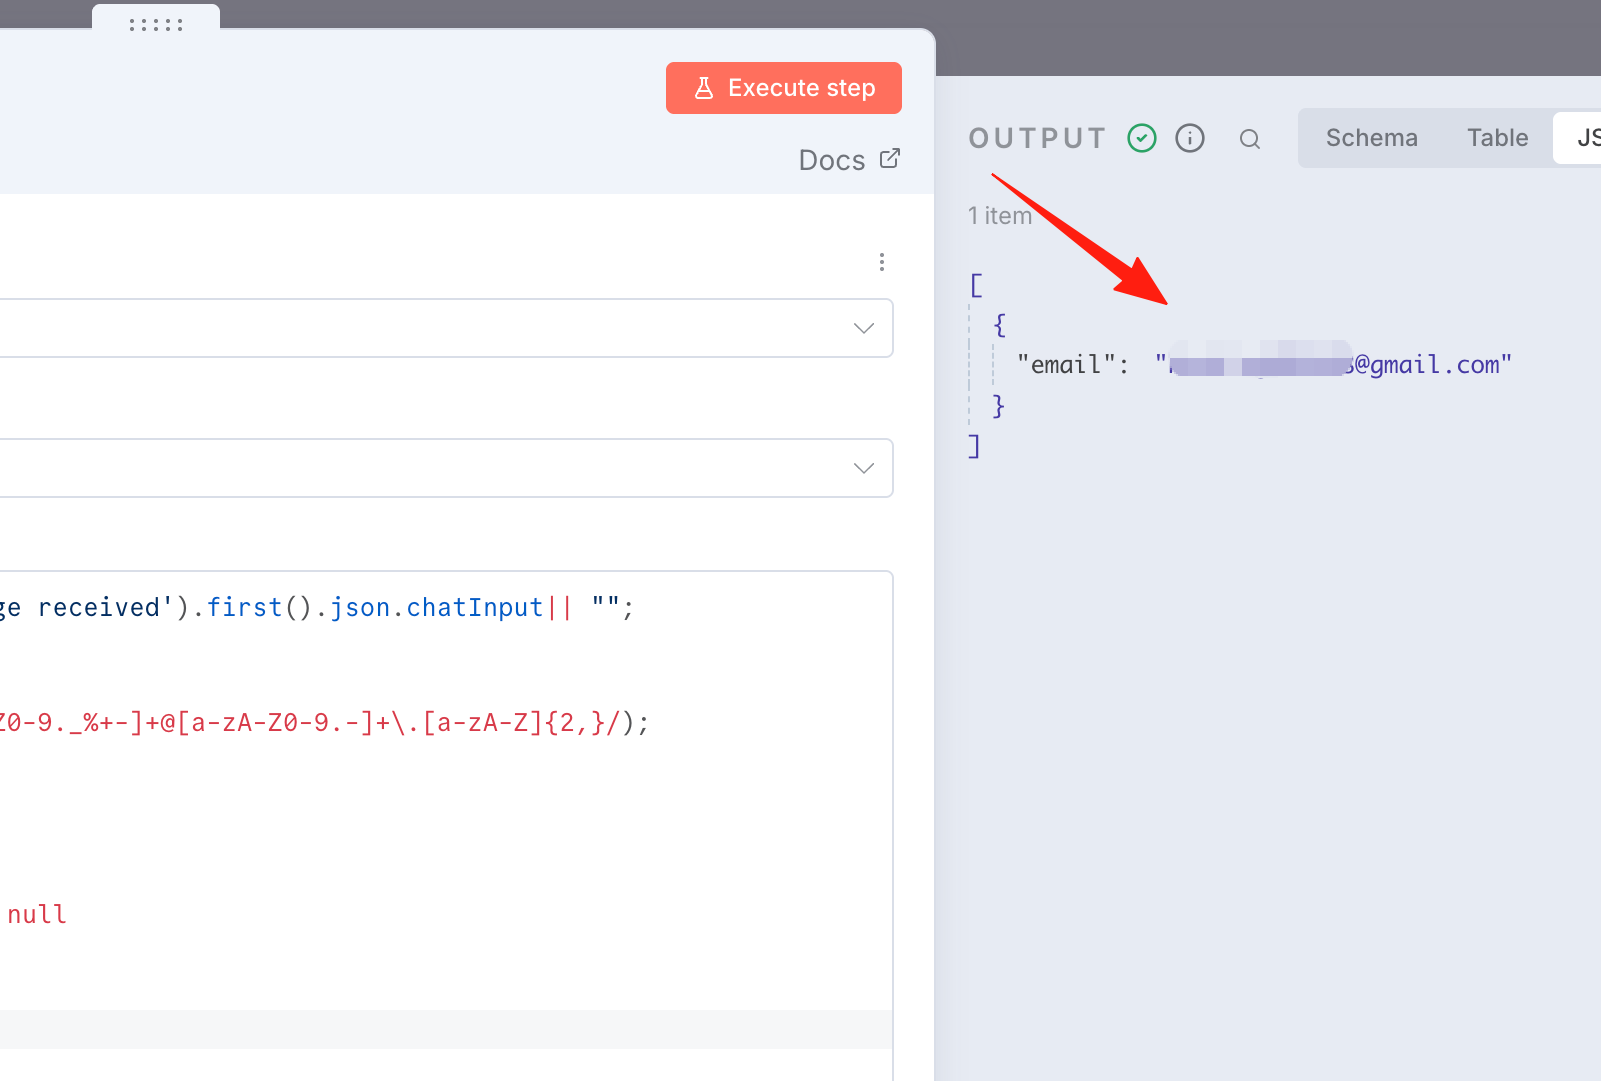1602x1082 pixels.
Task: Switch to the Table view tab
Action: pos(1497,138)
